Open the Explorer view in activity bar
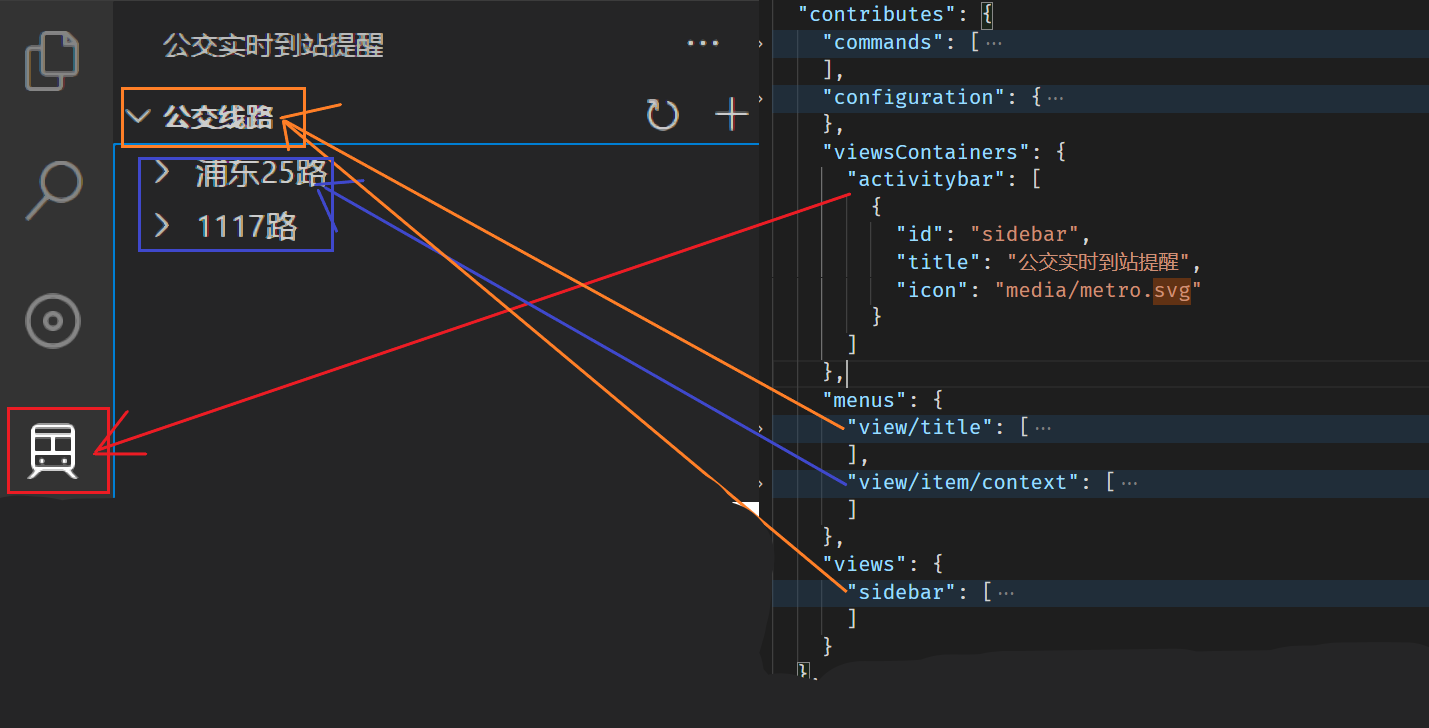Image resolution: width=1429 pixels, height=728 pixels. click(x=51, y=60)
